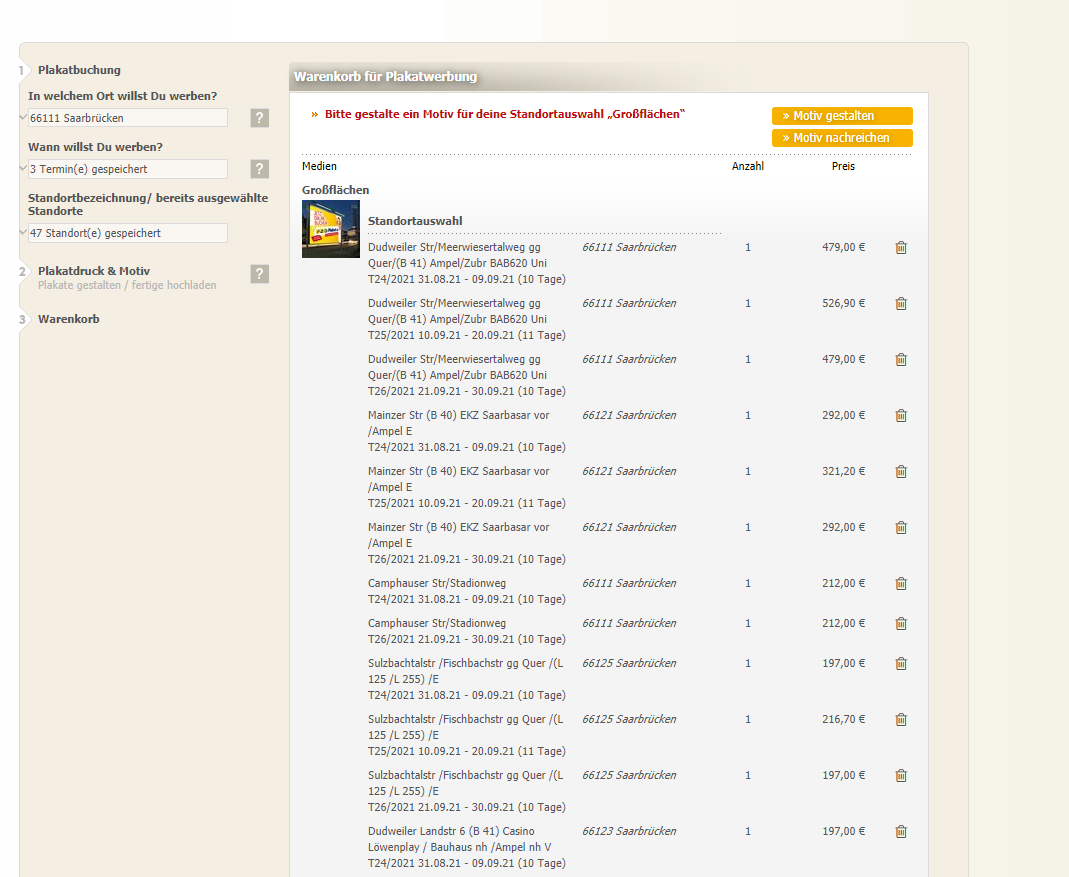Delete the 526,90 € Dudweiler Str entry
The image size is (1069, 877).
pyautogui.click(x=901, y=304)
